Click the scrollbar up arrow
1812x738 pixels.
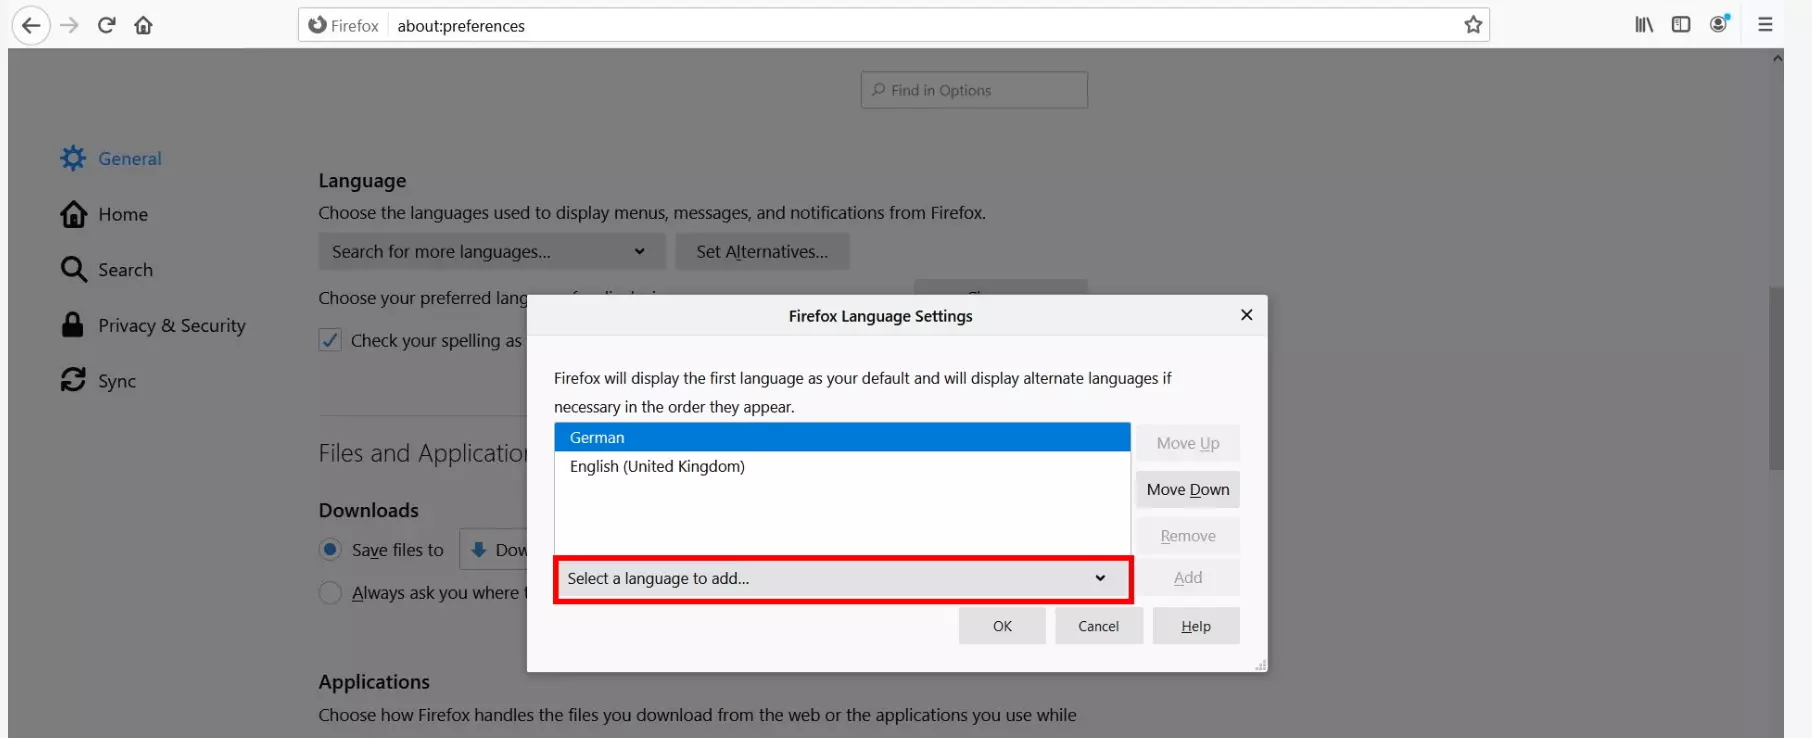pyautogui.click(x=1777, y=58)
